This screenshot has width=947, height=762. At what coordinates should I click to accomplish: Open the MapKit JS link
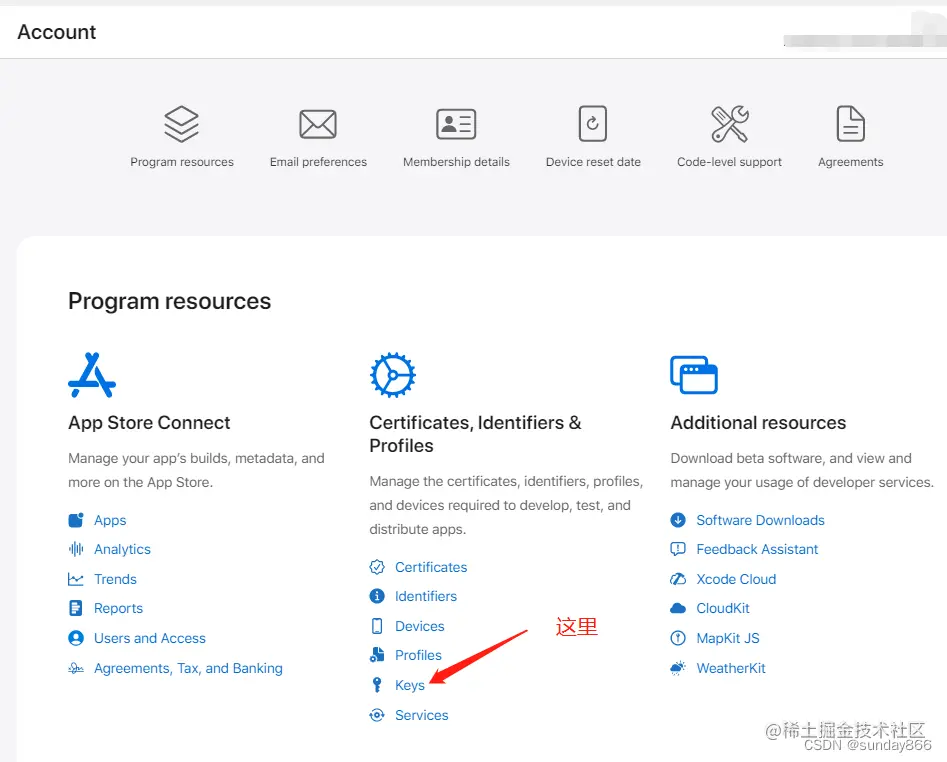728,638
